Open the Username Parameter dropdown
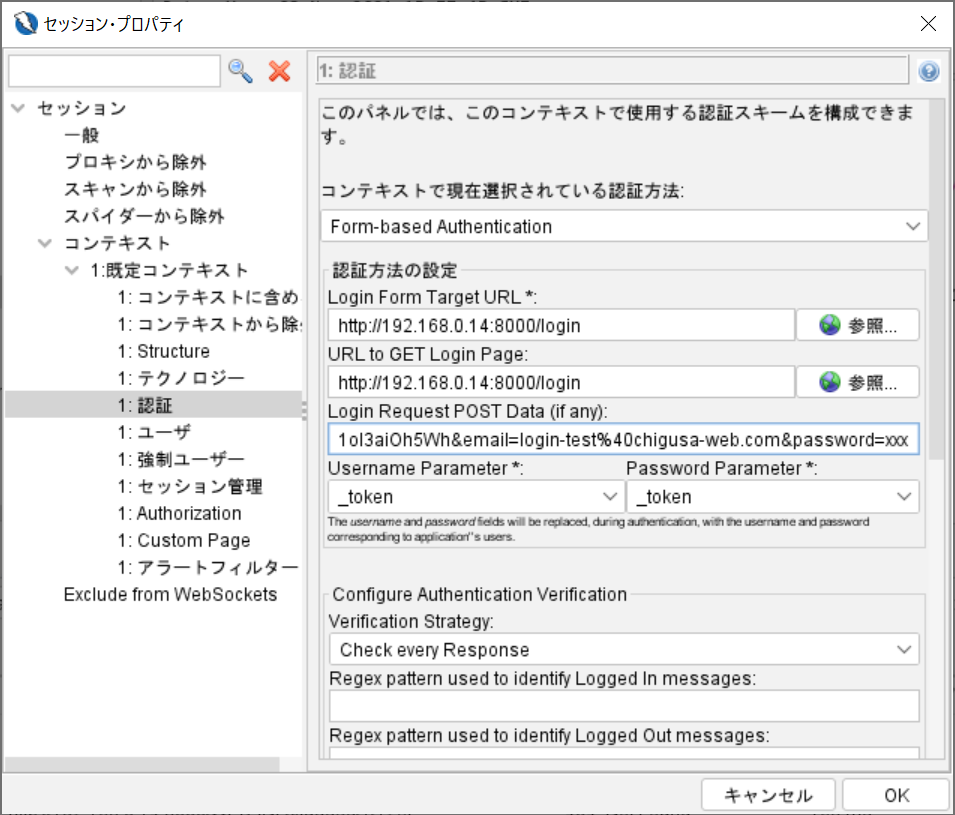 [x=476, y=497]
